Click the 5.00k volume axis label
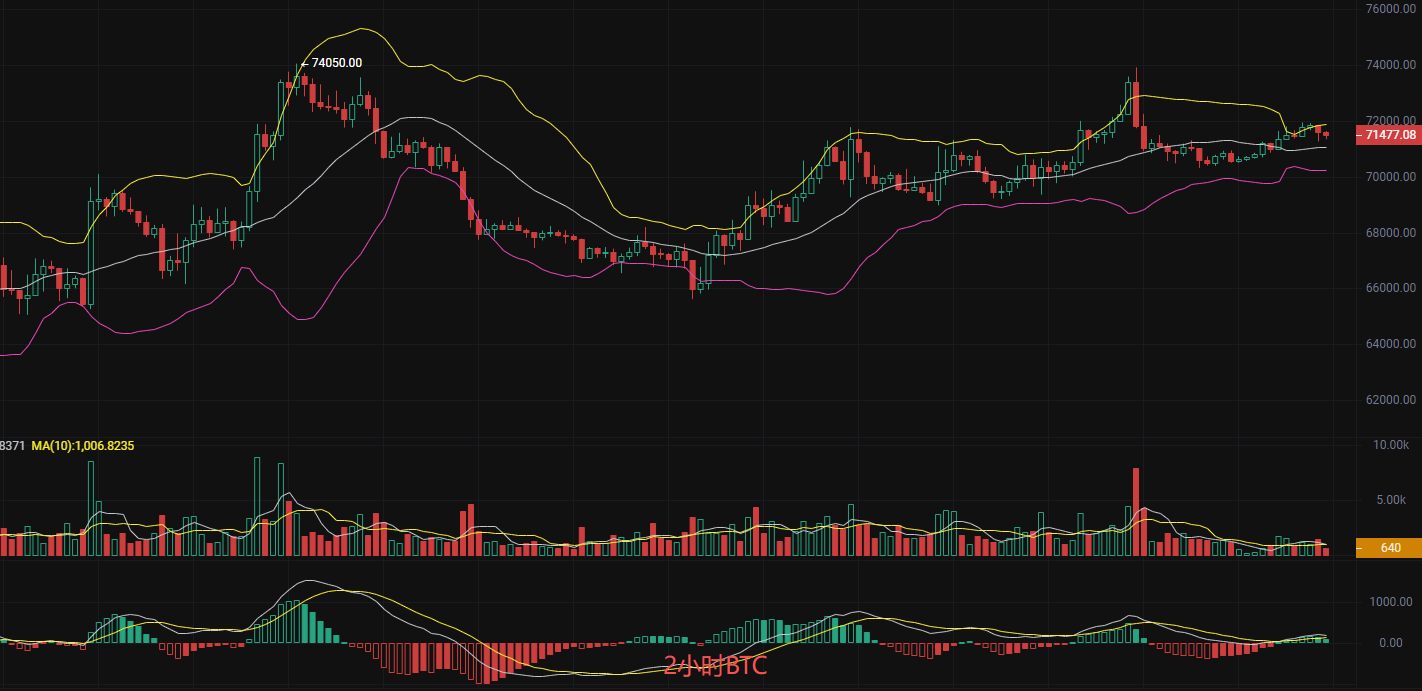1422x691 pixels. tap(1393, 500)
